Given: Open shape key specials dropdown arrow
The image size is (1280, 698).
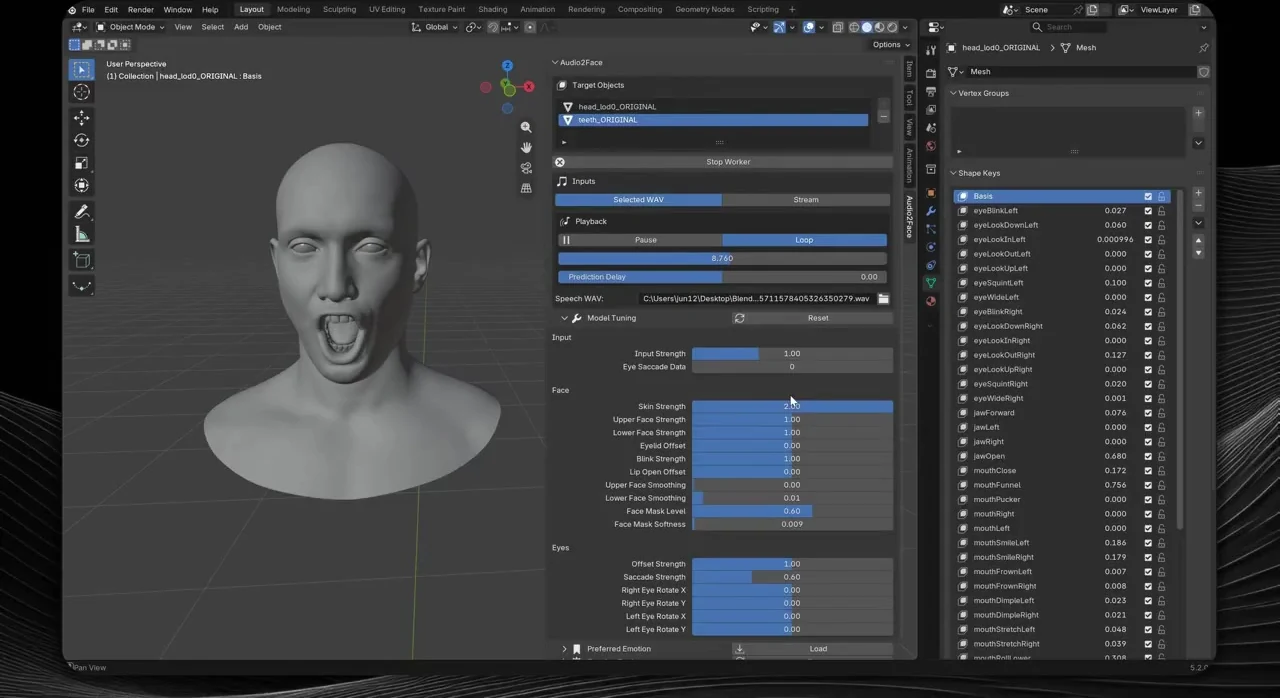Looking at the screenshot, I should [1198, 223].
